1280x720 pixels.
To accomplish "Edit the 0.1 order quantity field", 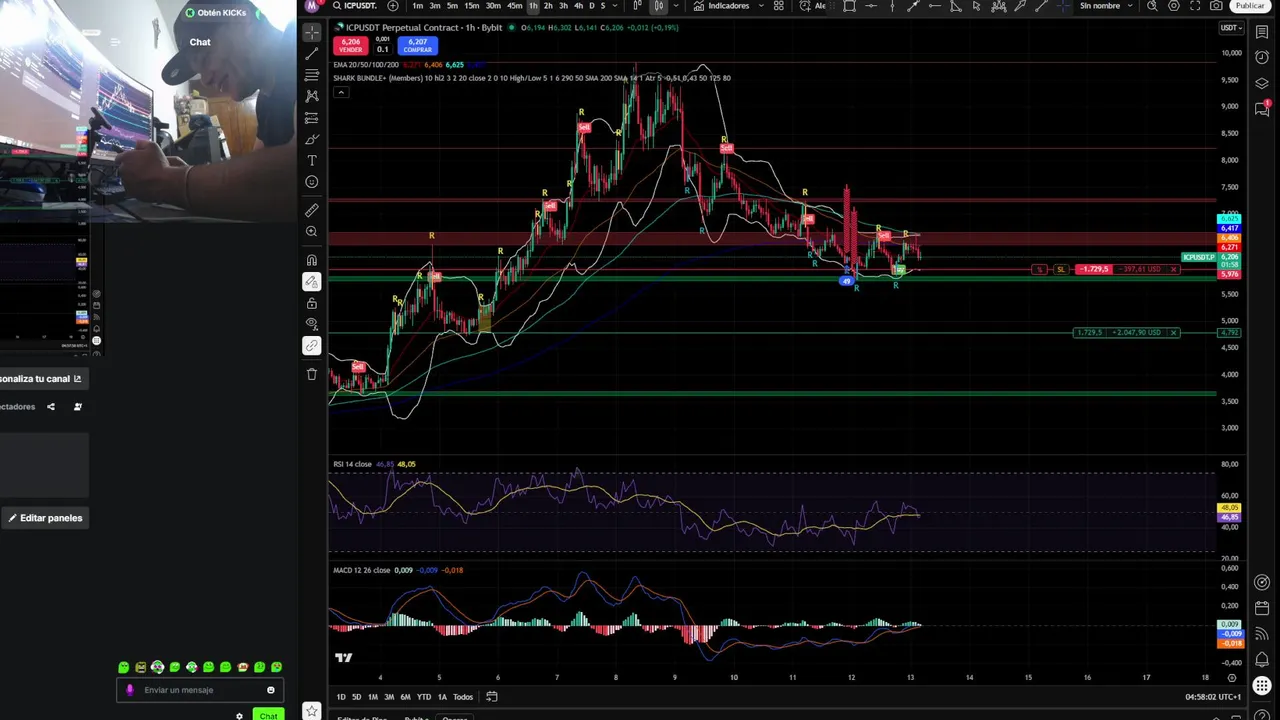I will [x=382, y=49].
